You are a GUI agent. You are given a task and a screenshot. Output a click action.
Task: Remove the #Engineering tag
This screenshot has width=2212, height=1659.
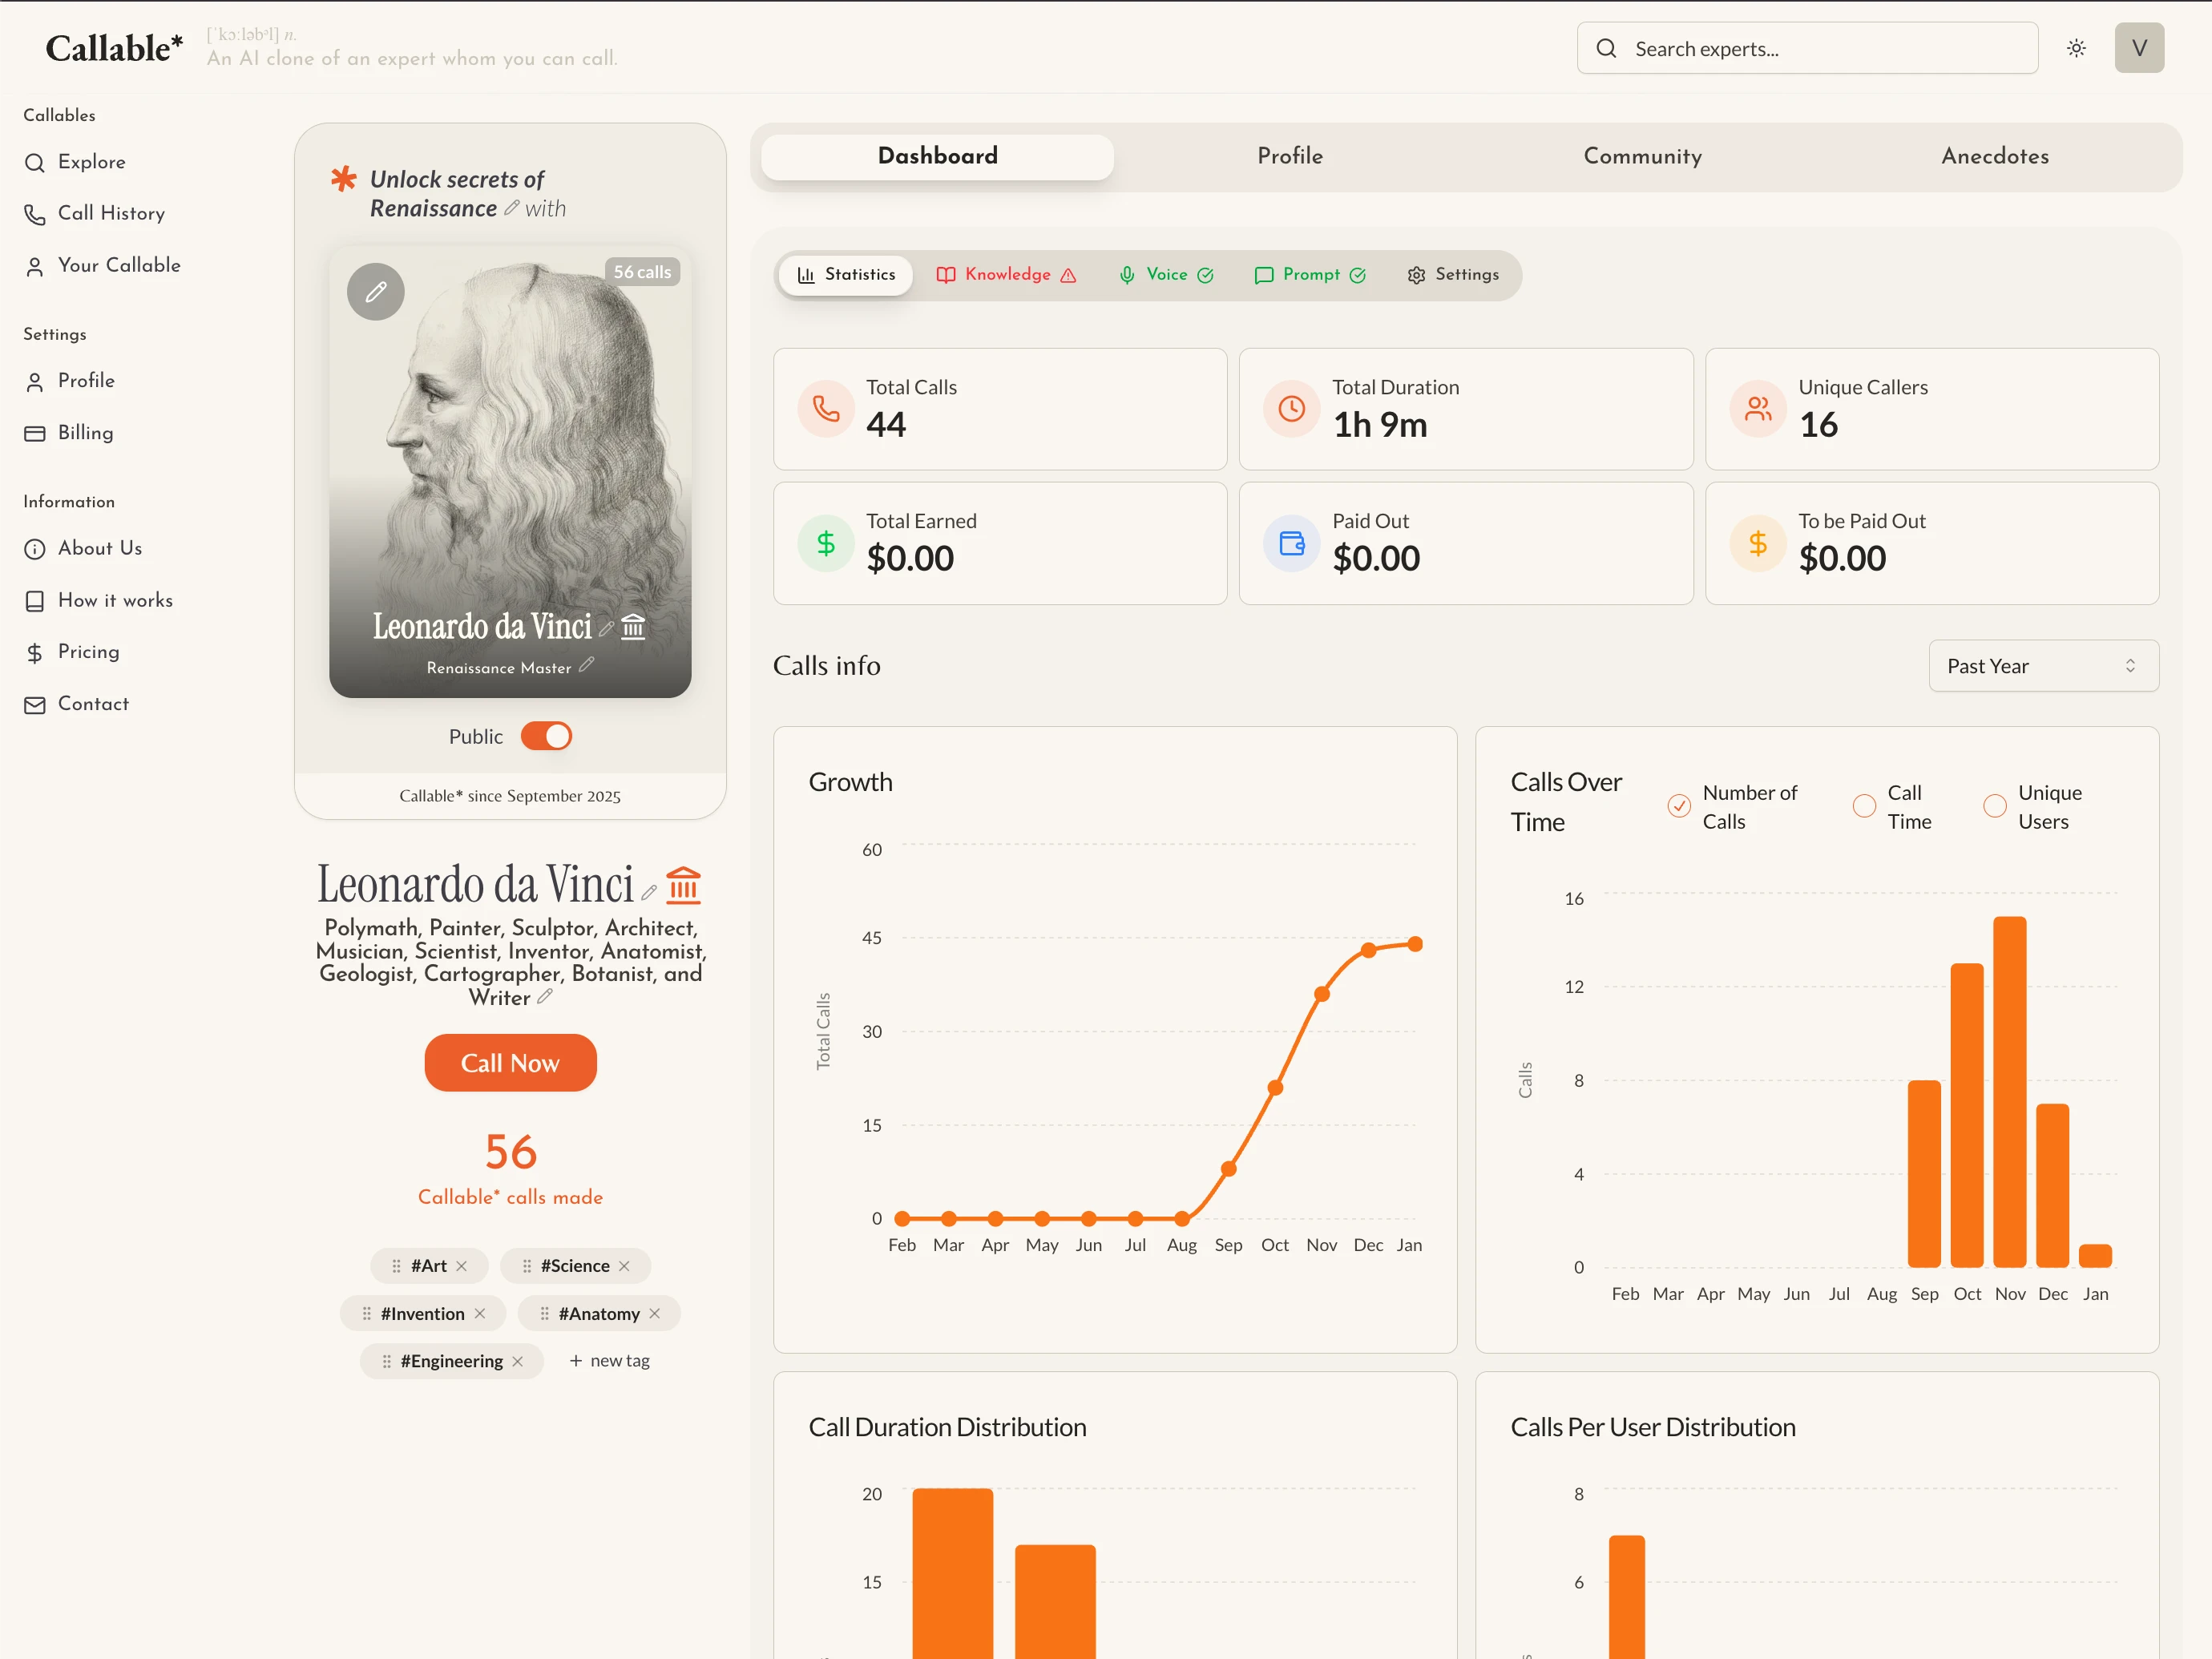click(x=518, y=1361)
